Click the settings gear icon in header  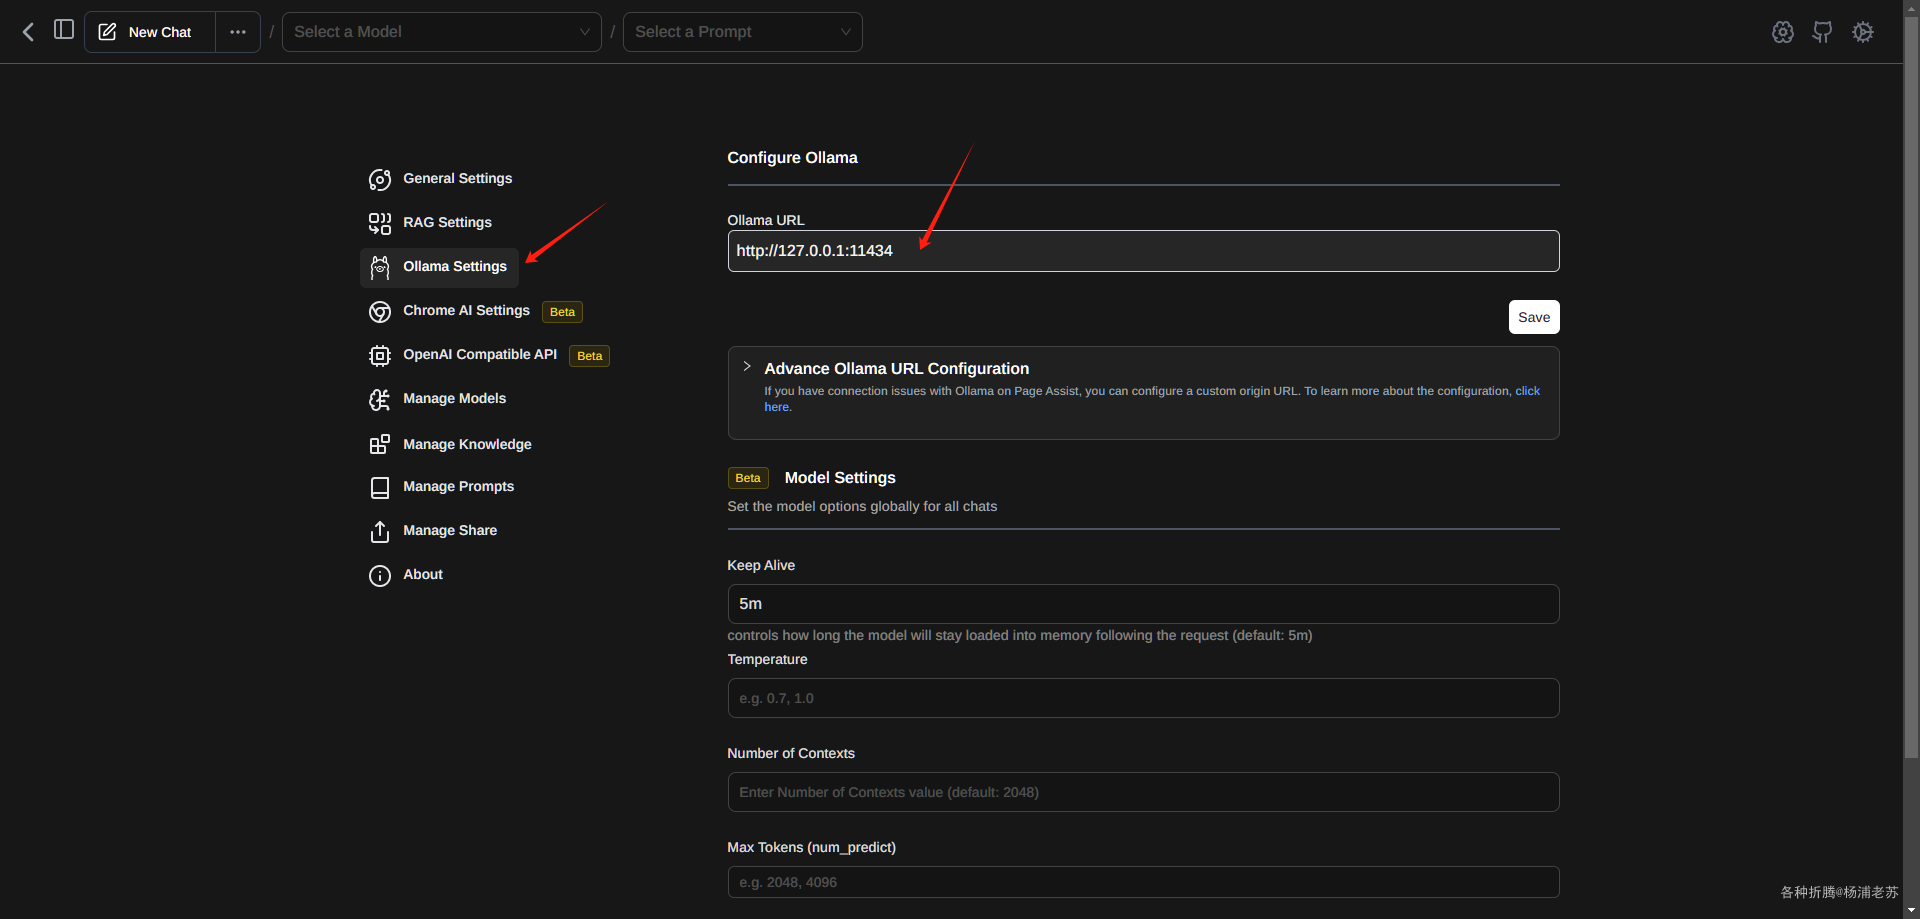tap(1862, 32)
